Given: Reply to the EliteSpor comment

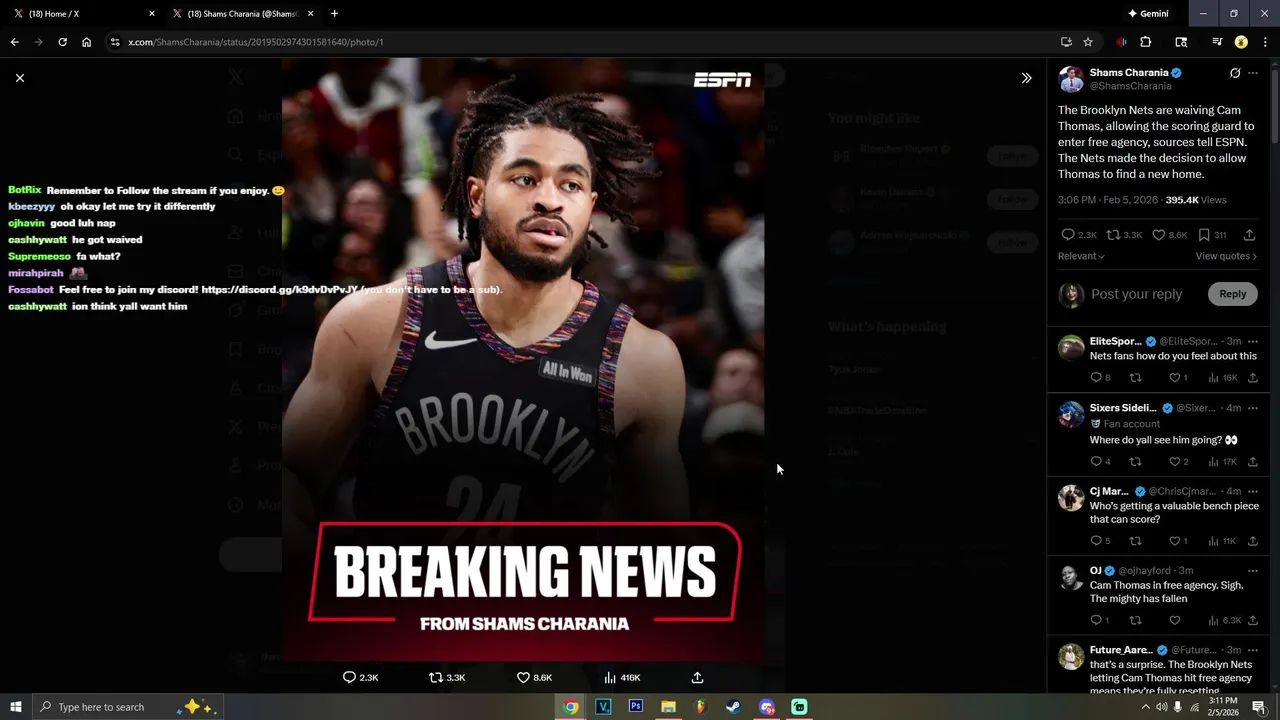Looking at the screenshot, I should (1096, 378).
